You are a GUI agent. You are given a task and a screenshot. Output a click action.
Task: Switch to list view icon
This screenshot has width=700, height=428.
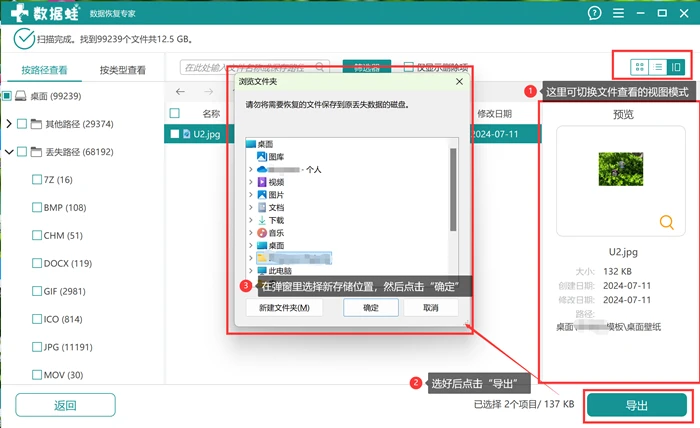pos(658,67)
